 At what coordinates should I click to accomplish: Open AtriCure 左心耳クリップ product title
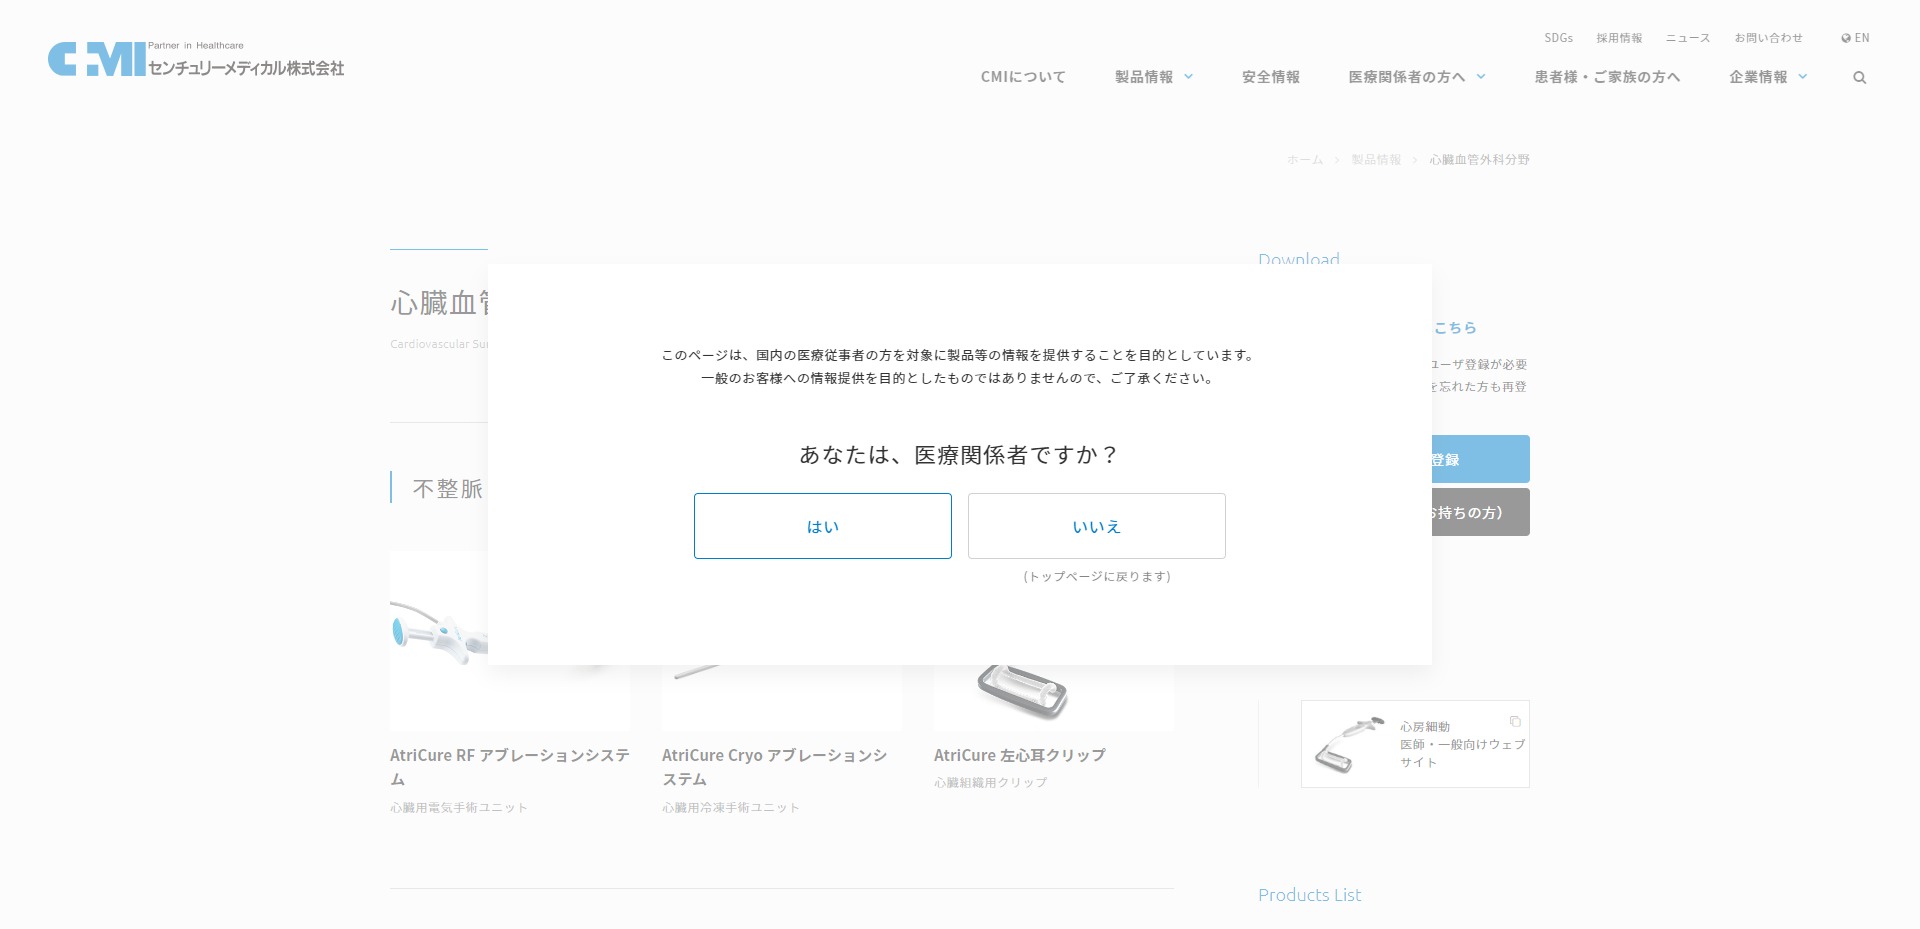click(x=1020, y=755)
